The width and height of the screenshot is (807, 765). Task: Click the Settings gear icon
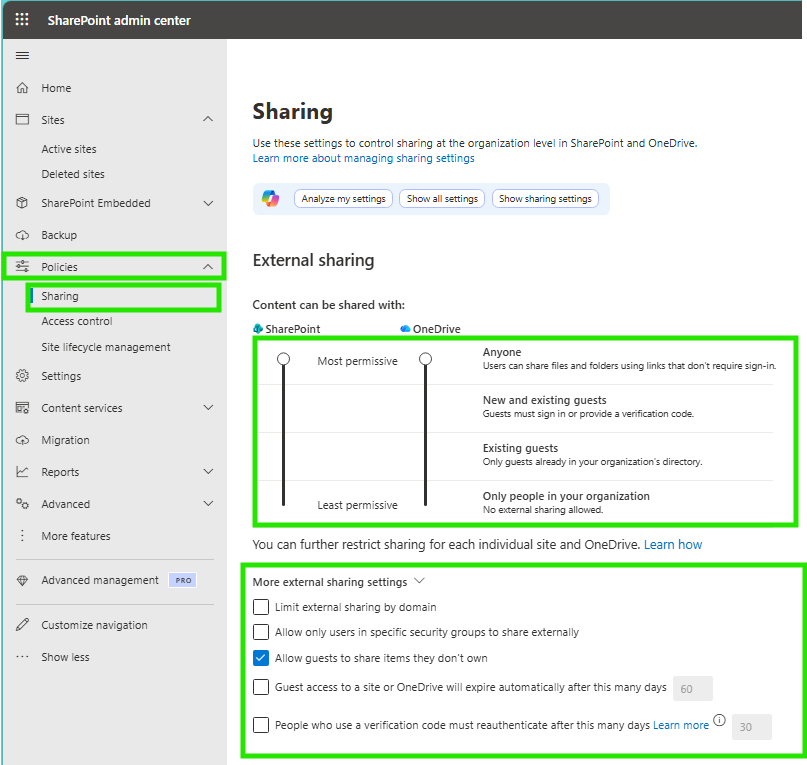click(22, 376)
